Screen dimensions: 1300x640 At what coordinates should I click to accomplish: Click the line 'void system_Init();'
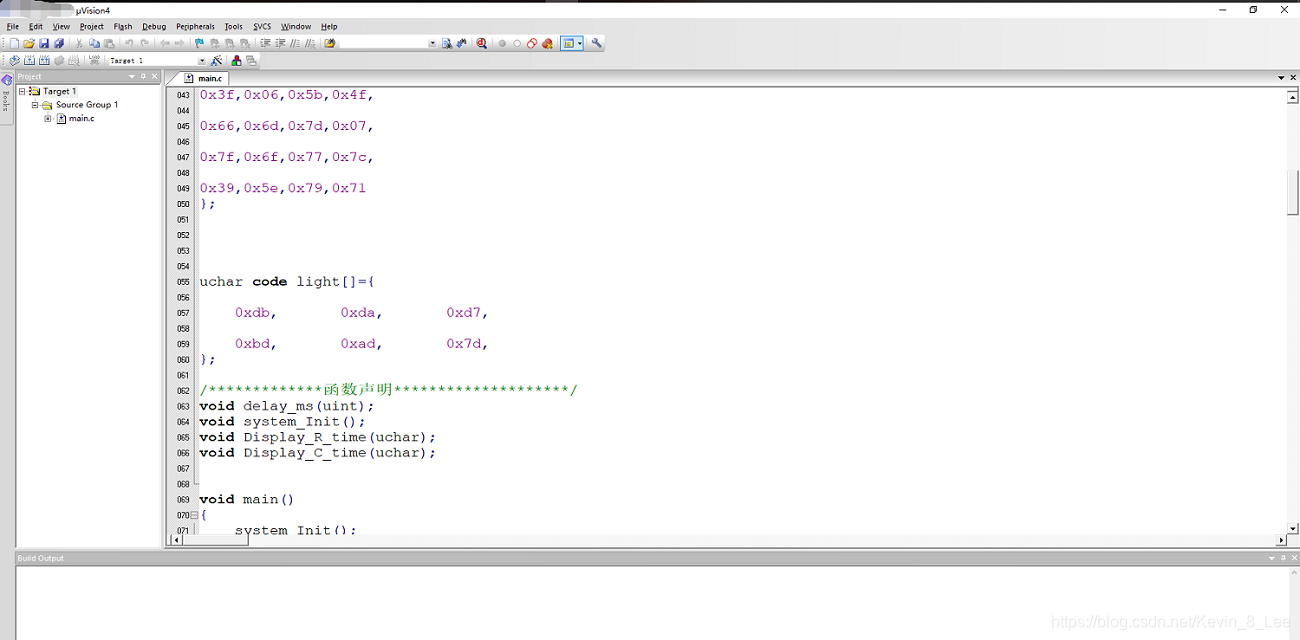[282, 421]
